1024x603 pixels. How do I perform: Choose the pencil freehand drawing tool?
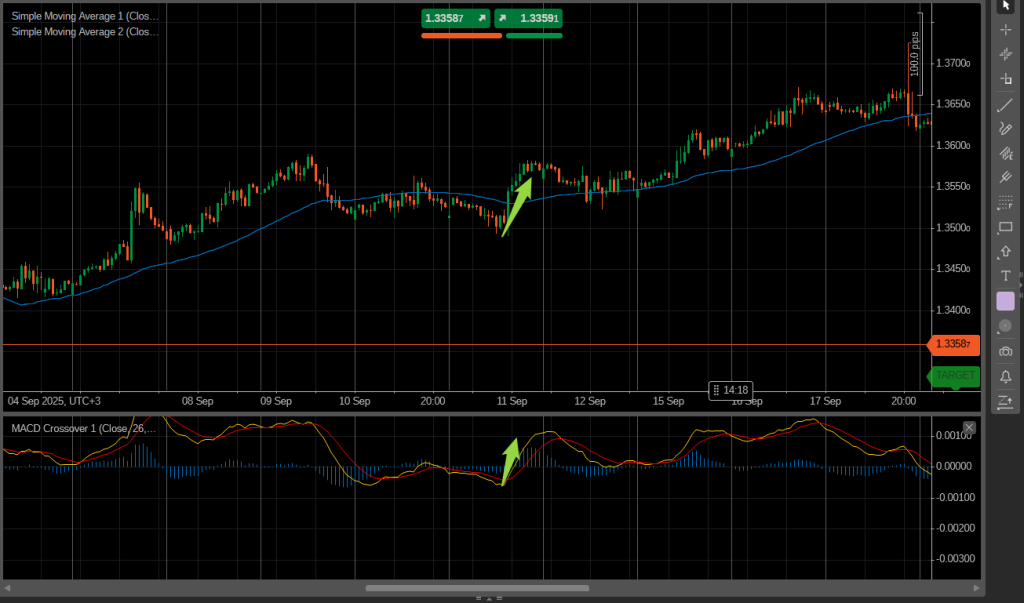pos(1006,129)
